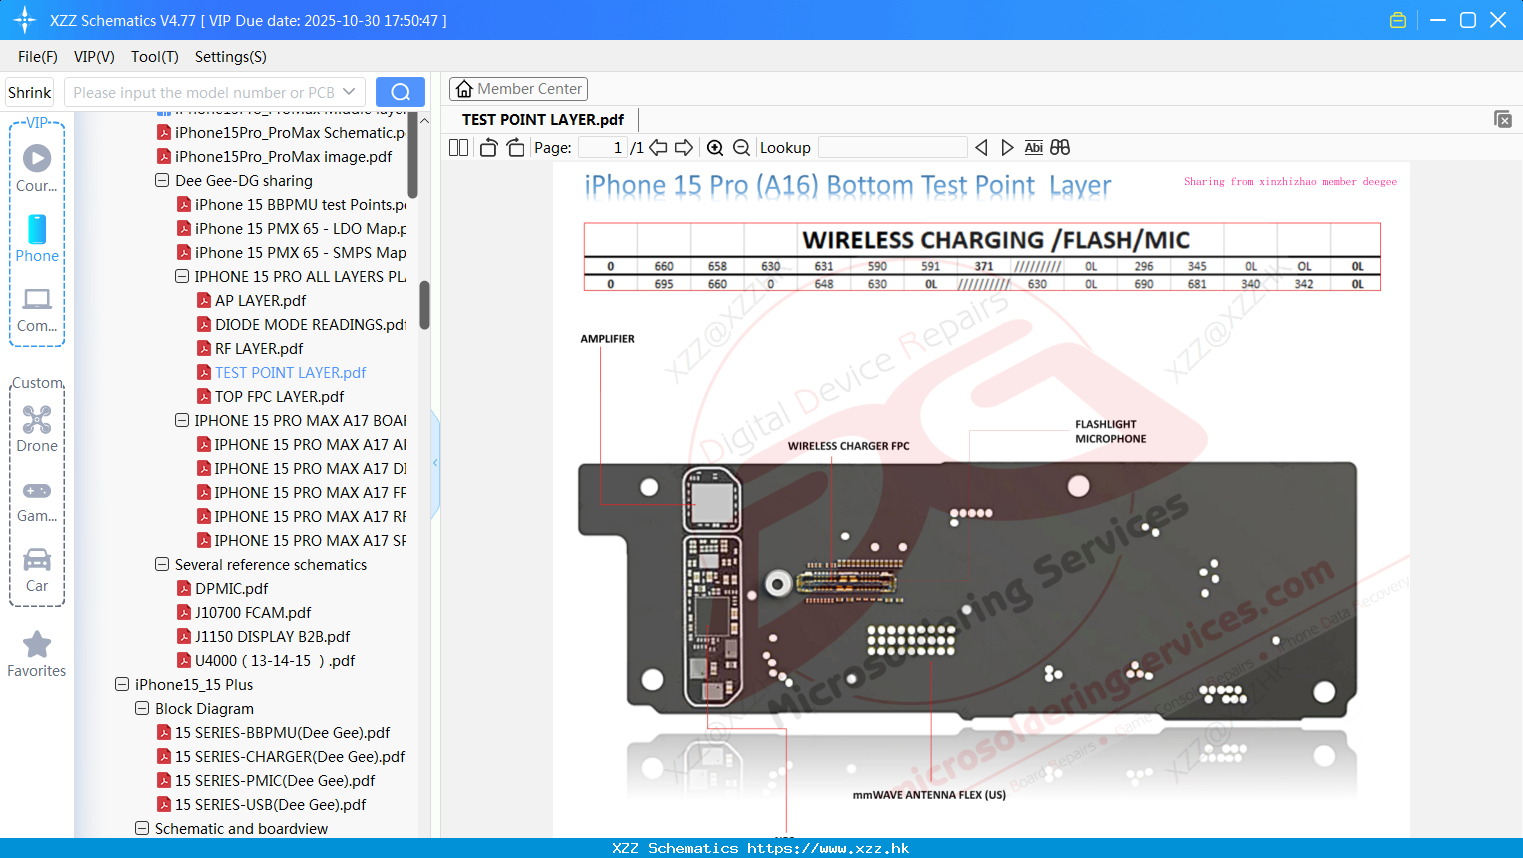Open RF LAYER.pdf file

click(x=259, y=349)
